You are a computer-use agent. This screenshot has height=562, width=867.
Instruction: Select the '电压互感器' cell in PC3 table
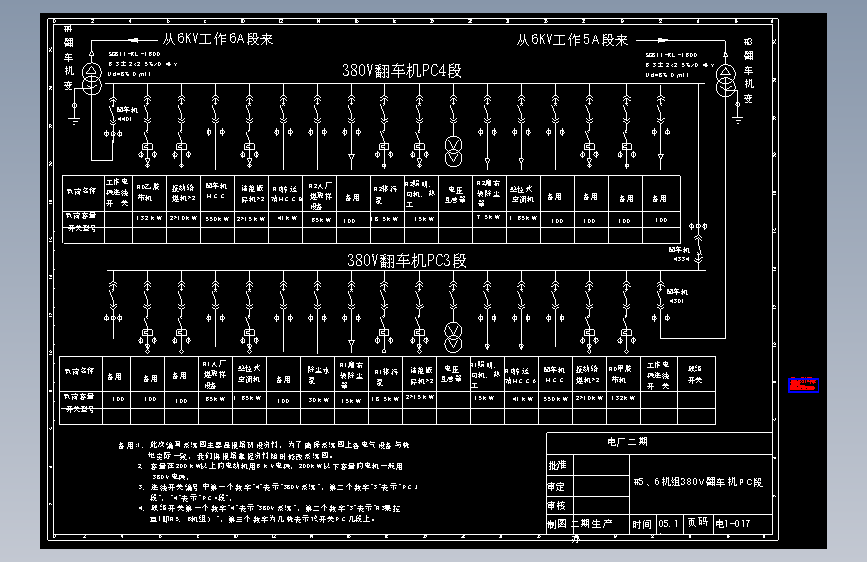point(452,374)
